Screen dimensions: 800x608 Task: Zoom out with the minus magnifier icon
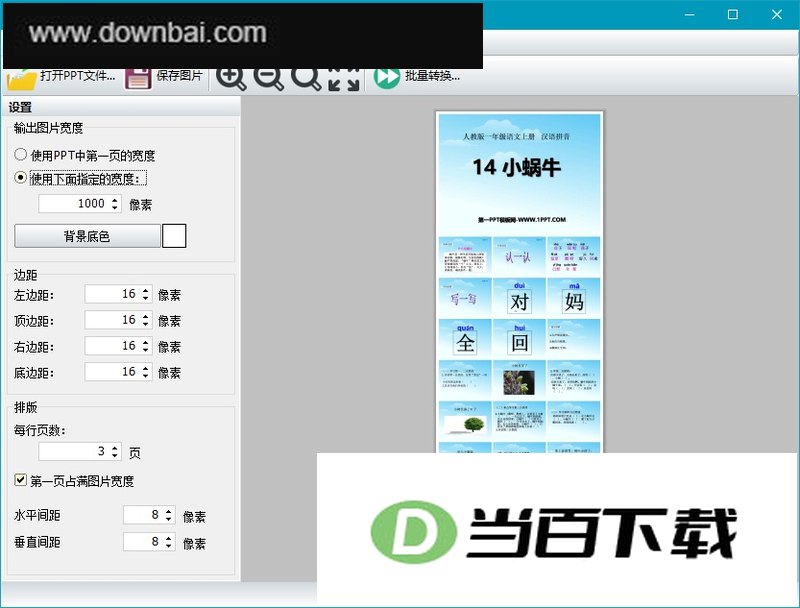[x=268, y=79]
